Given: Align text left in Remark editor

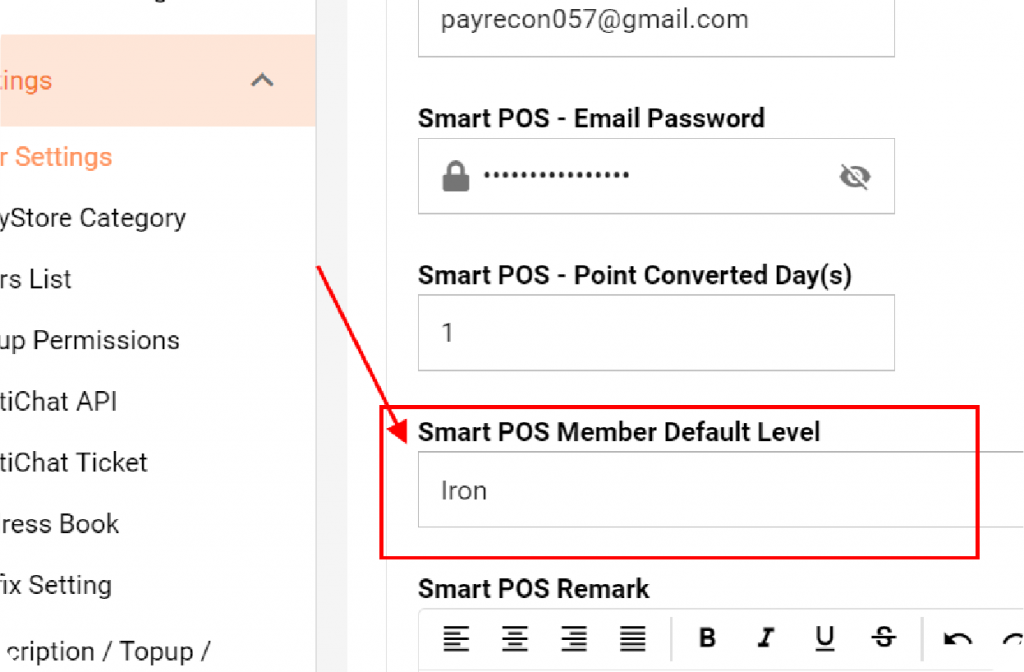Looking at the screenshot, I should click(456, 638).
